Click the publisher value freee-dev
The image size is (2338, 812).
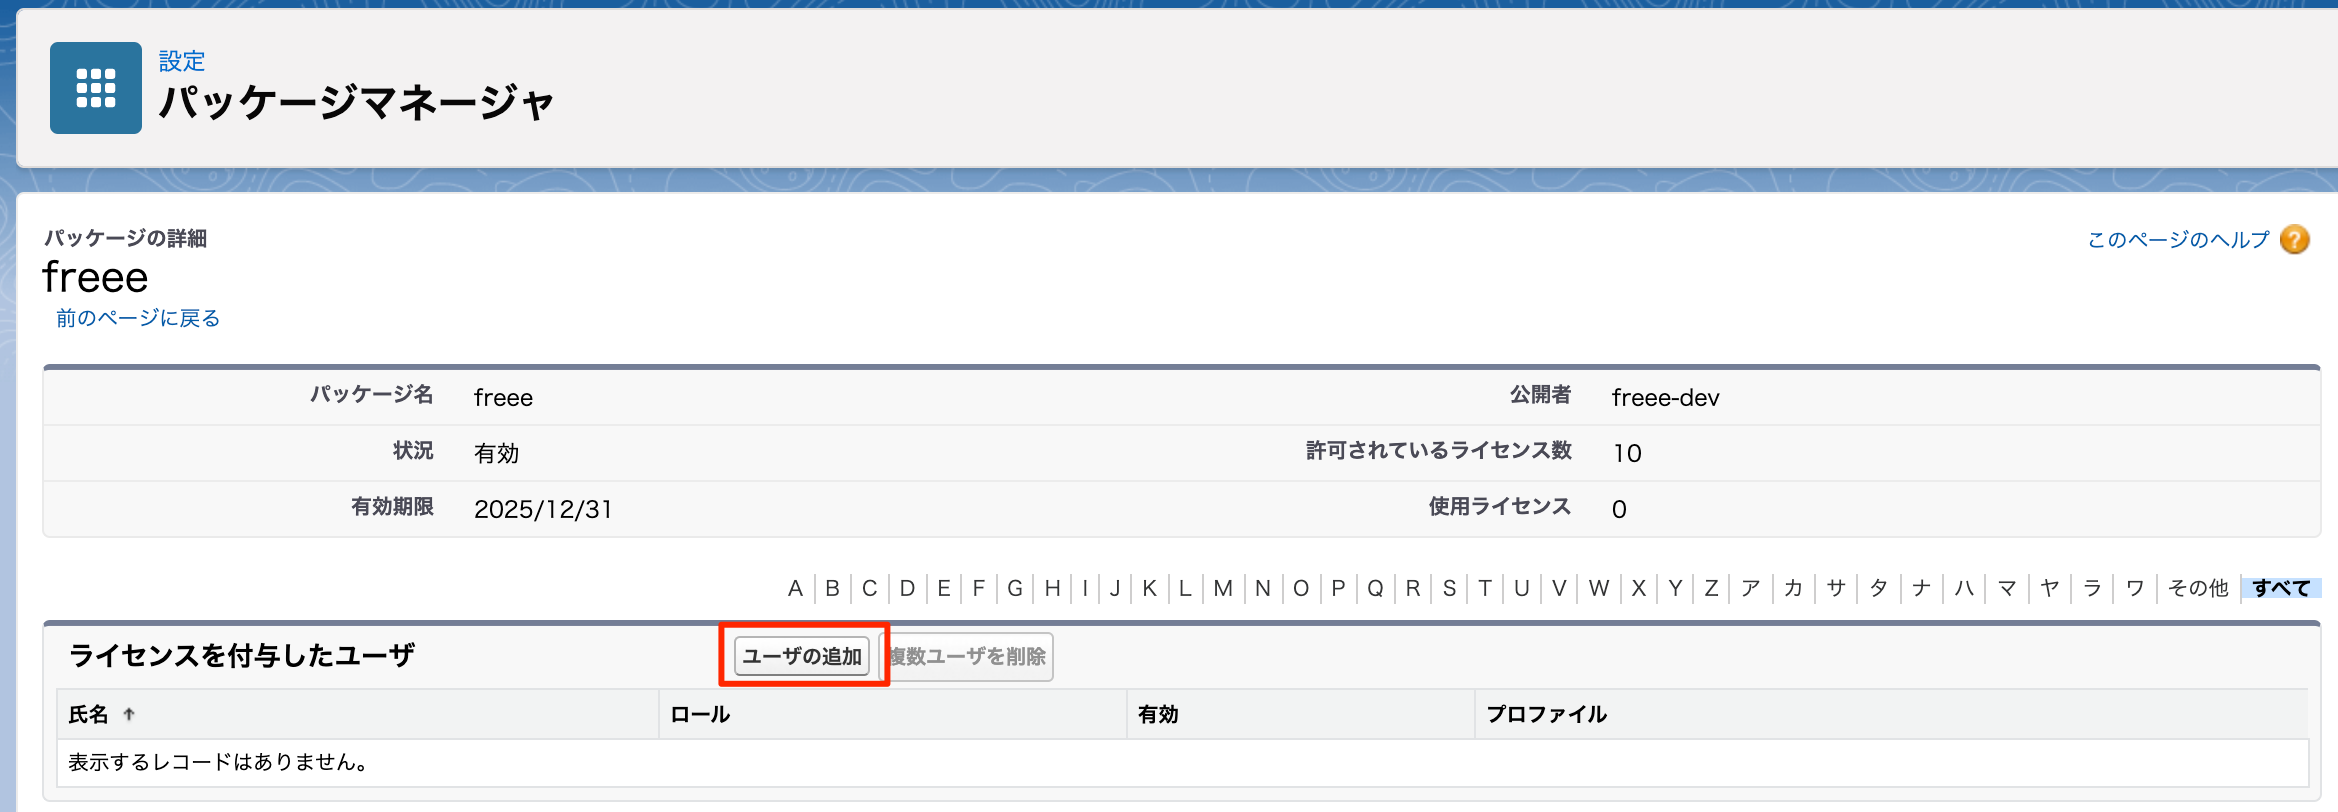point(1665,398)
